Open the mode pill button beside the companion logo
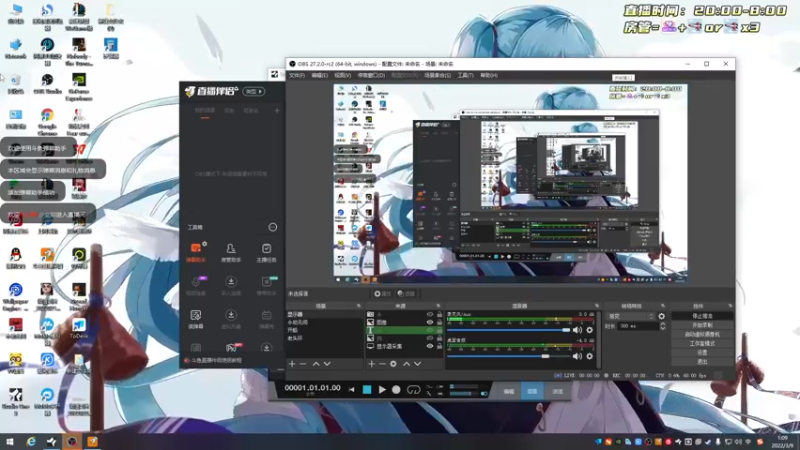800x450 pixels. (x=254, y=91)
